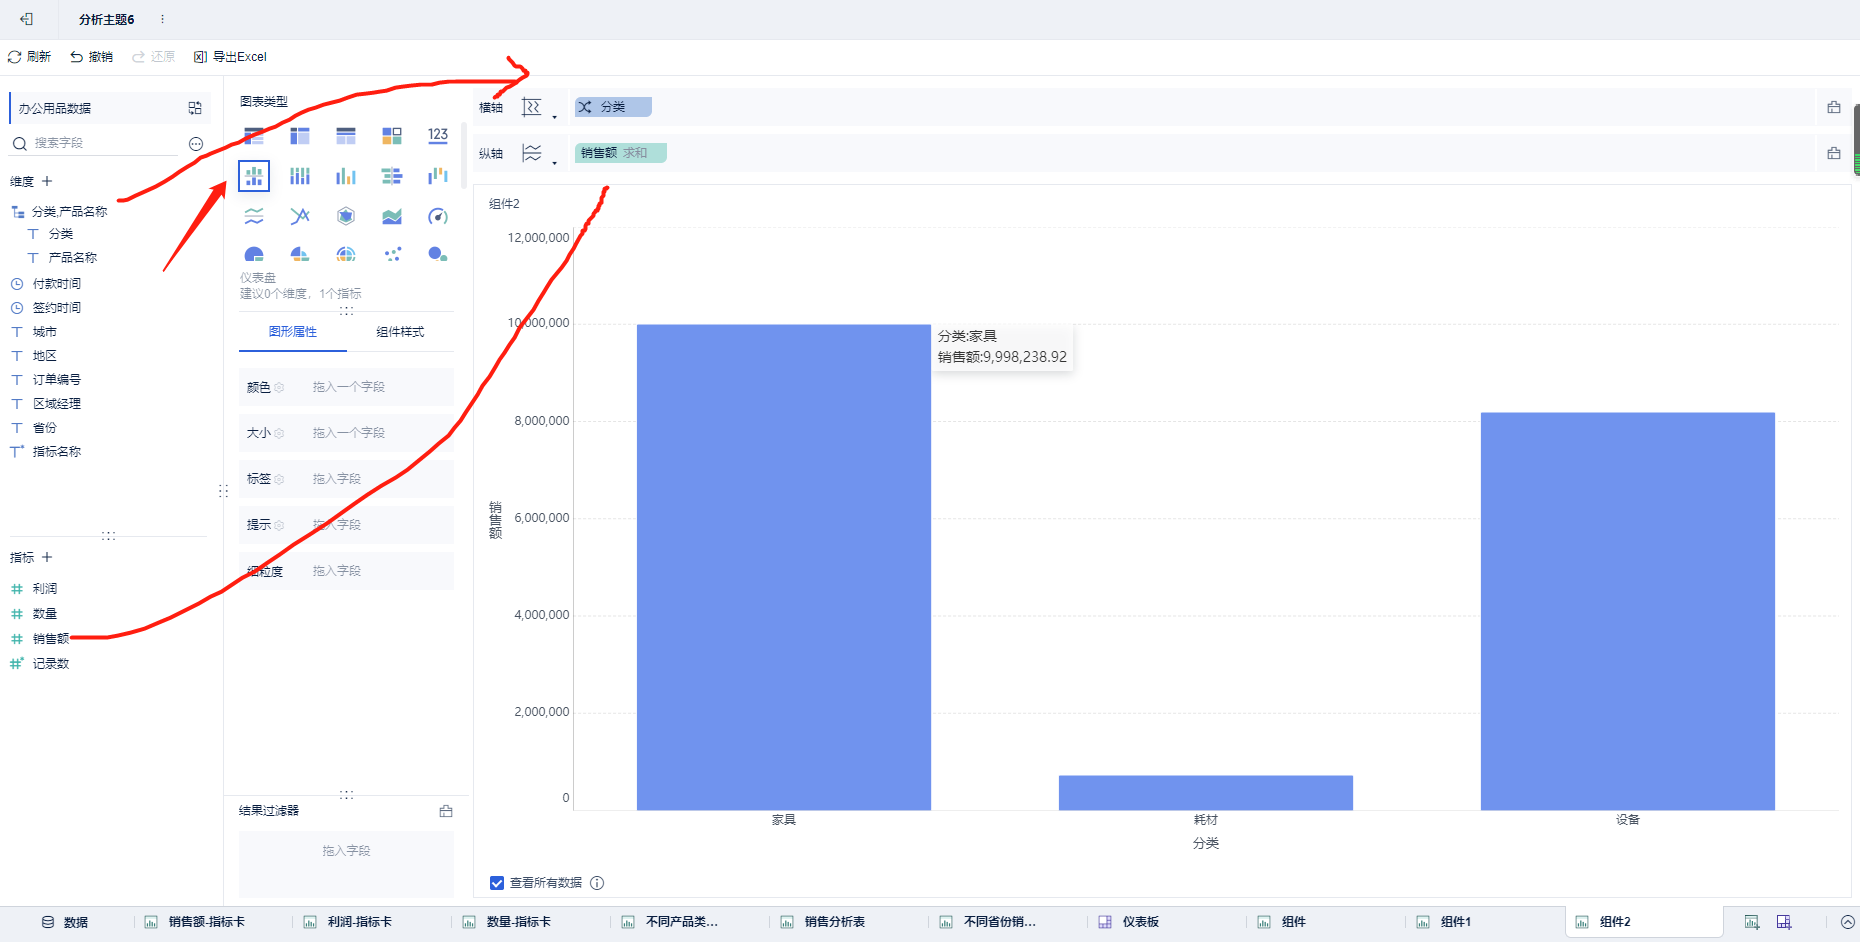The width and height of the screenshot is (1860, 942).
Task: Switch to the 组件样式 tab
Action: pos(400,332)
